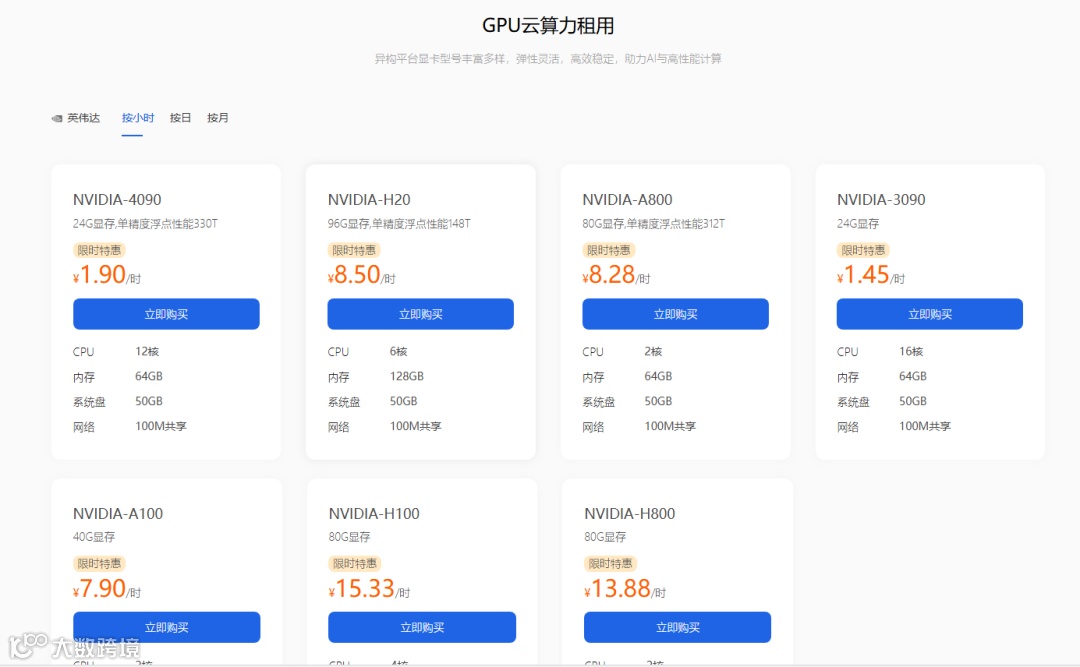
Task: Click the 限时特惠 badge on NVIDIA-H20
Action: (x=354, y=250)
